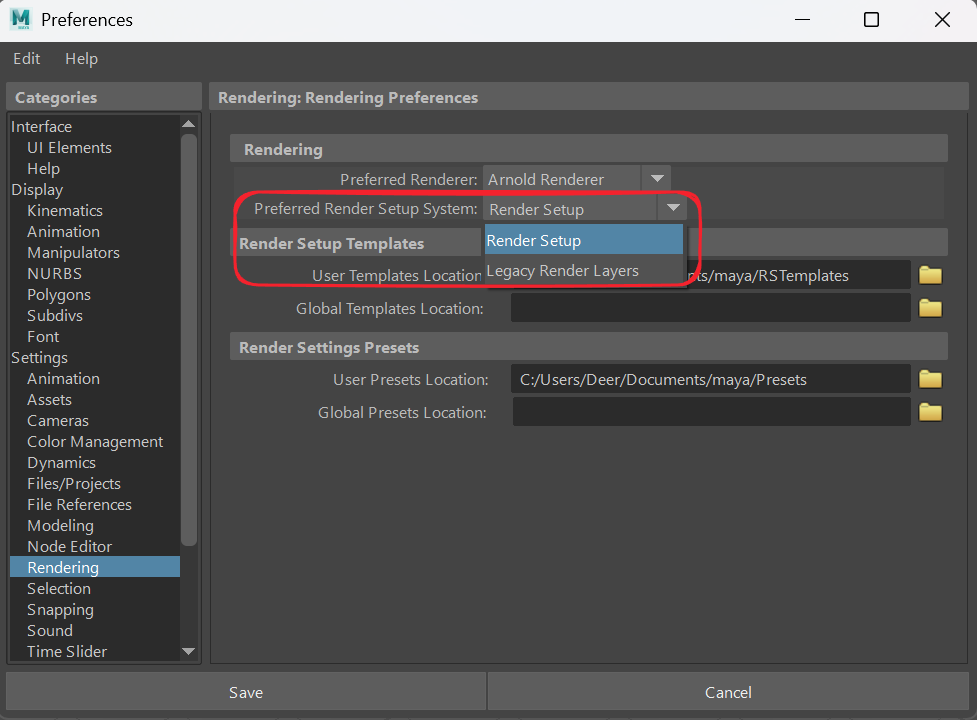Cancel the preferences dialog
This screenshot has height=720, width=977.
point(728,692)
